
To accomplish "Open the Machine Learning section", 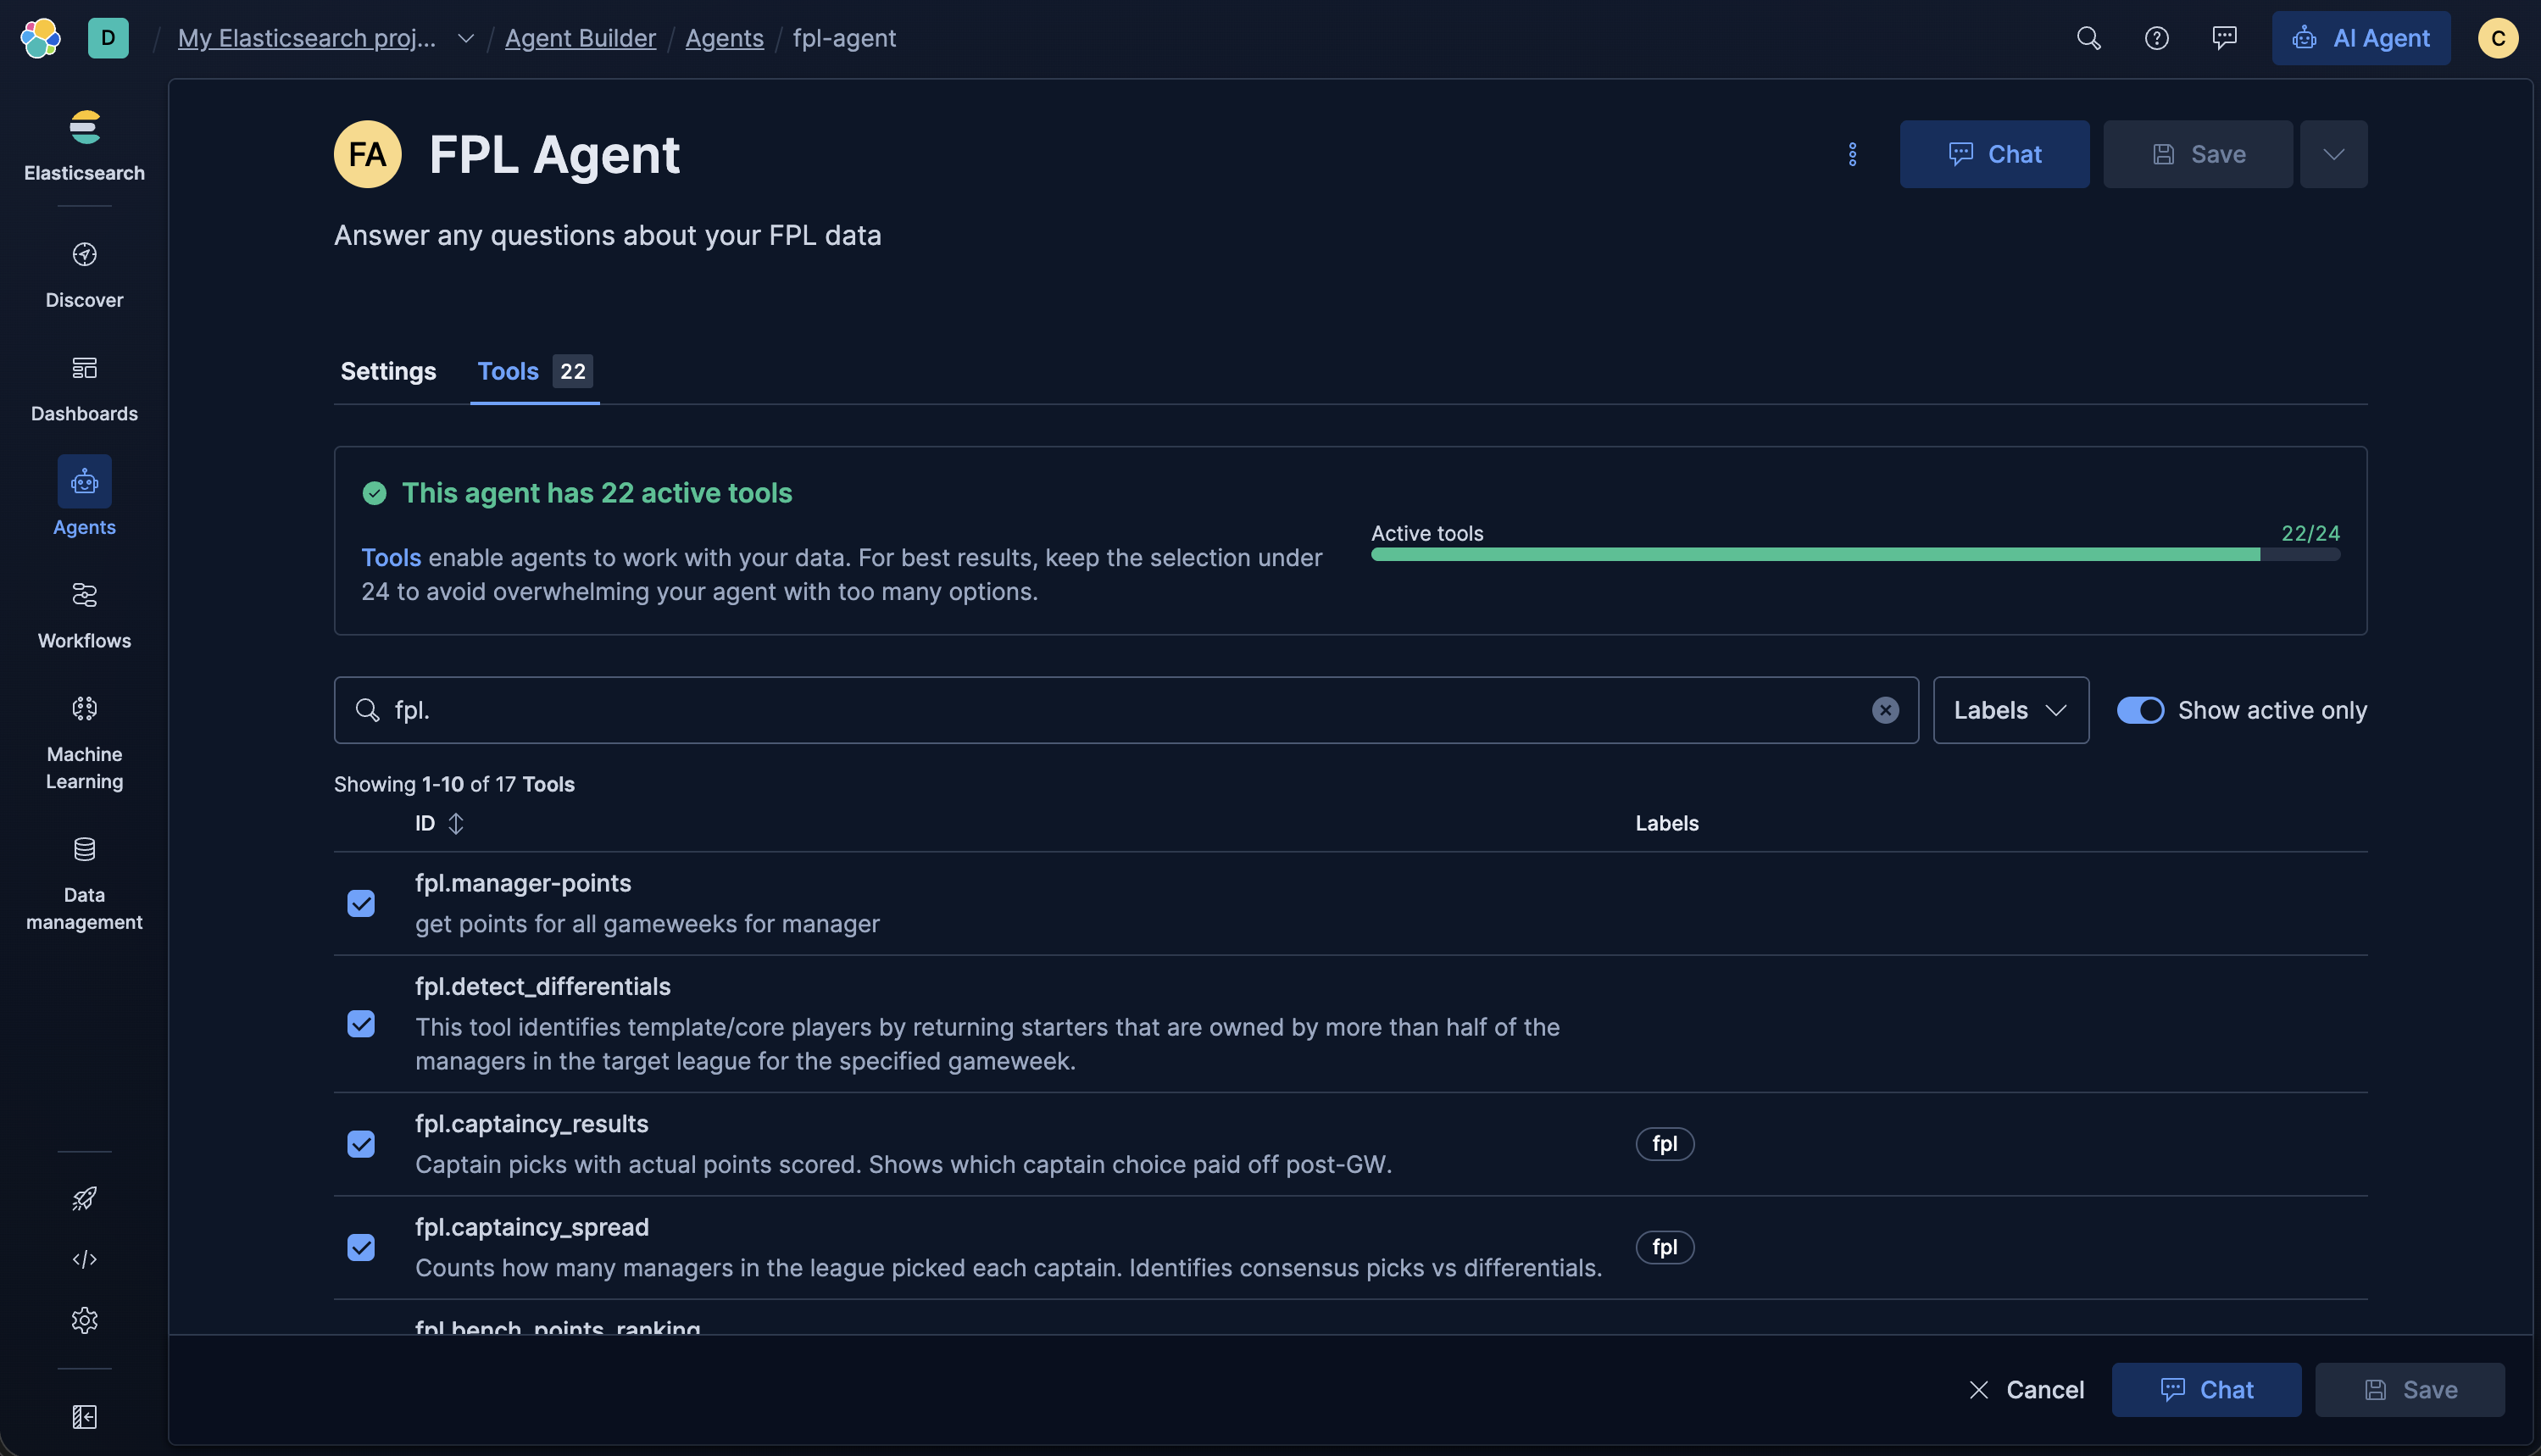I will click(84, 741).
